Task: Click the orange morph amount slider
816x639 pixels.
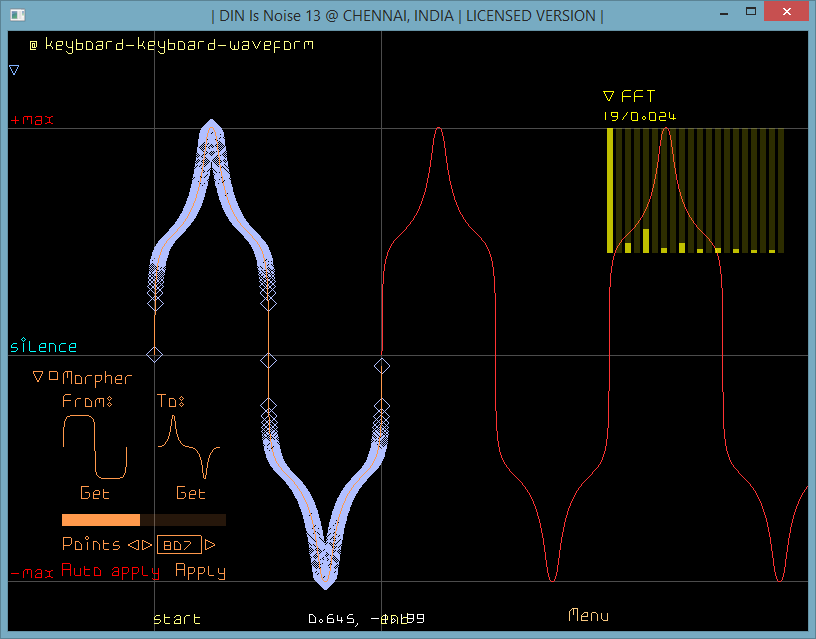Action: click(x=143, y=520)
